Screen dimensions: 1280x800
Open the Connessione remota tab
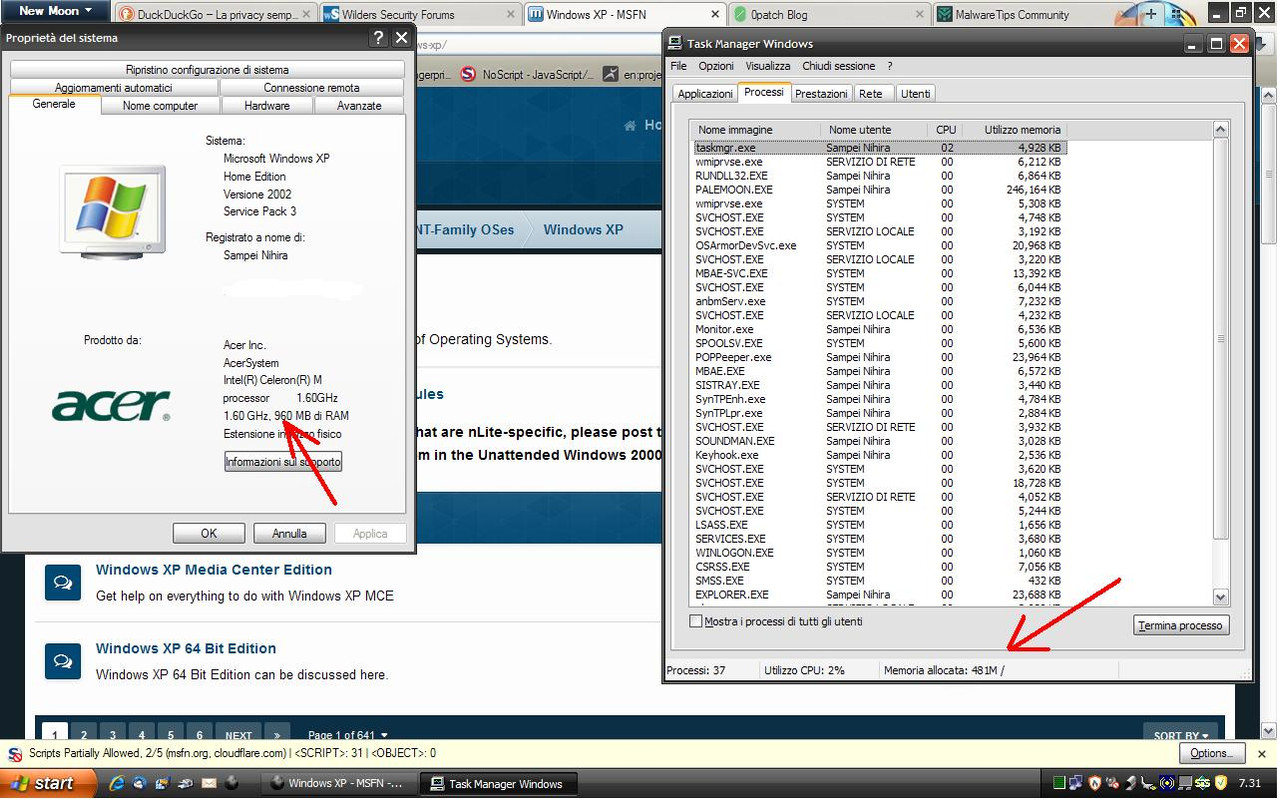(311, 88)
